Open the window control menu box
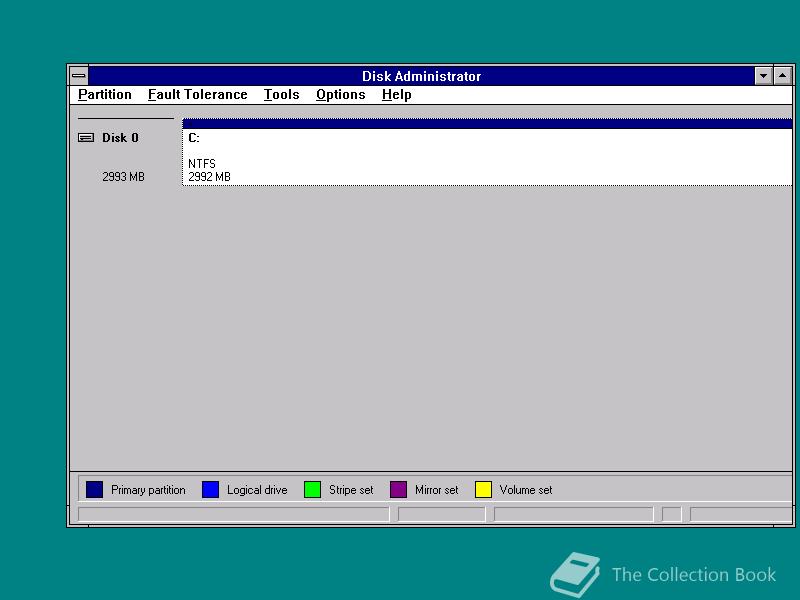 click(x=79, y=76)
